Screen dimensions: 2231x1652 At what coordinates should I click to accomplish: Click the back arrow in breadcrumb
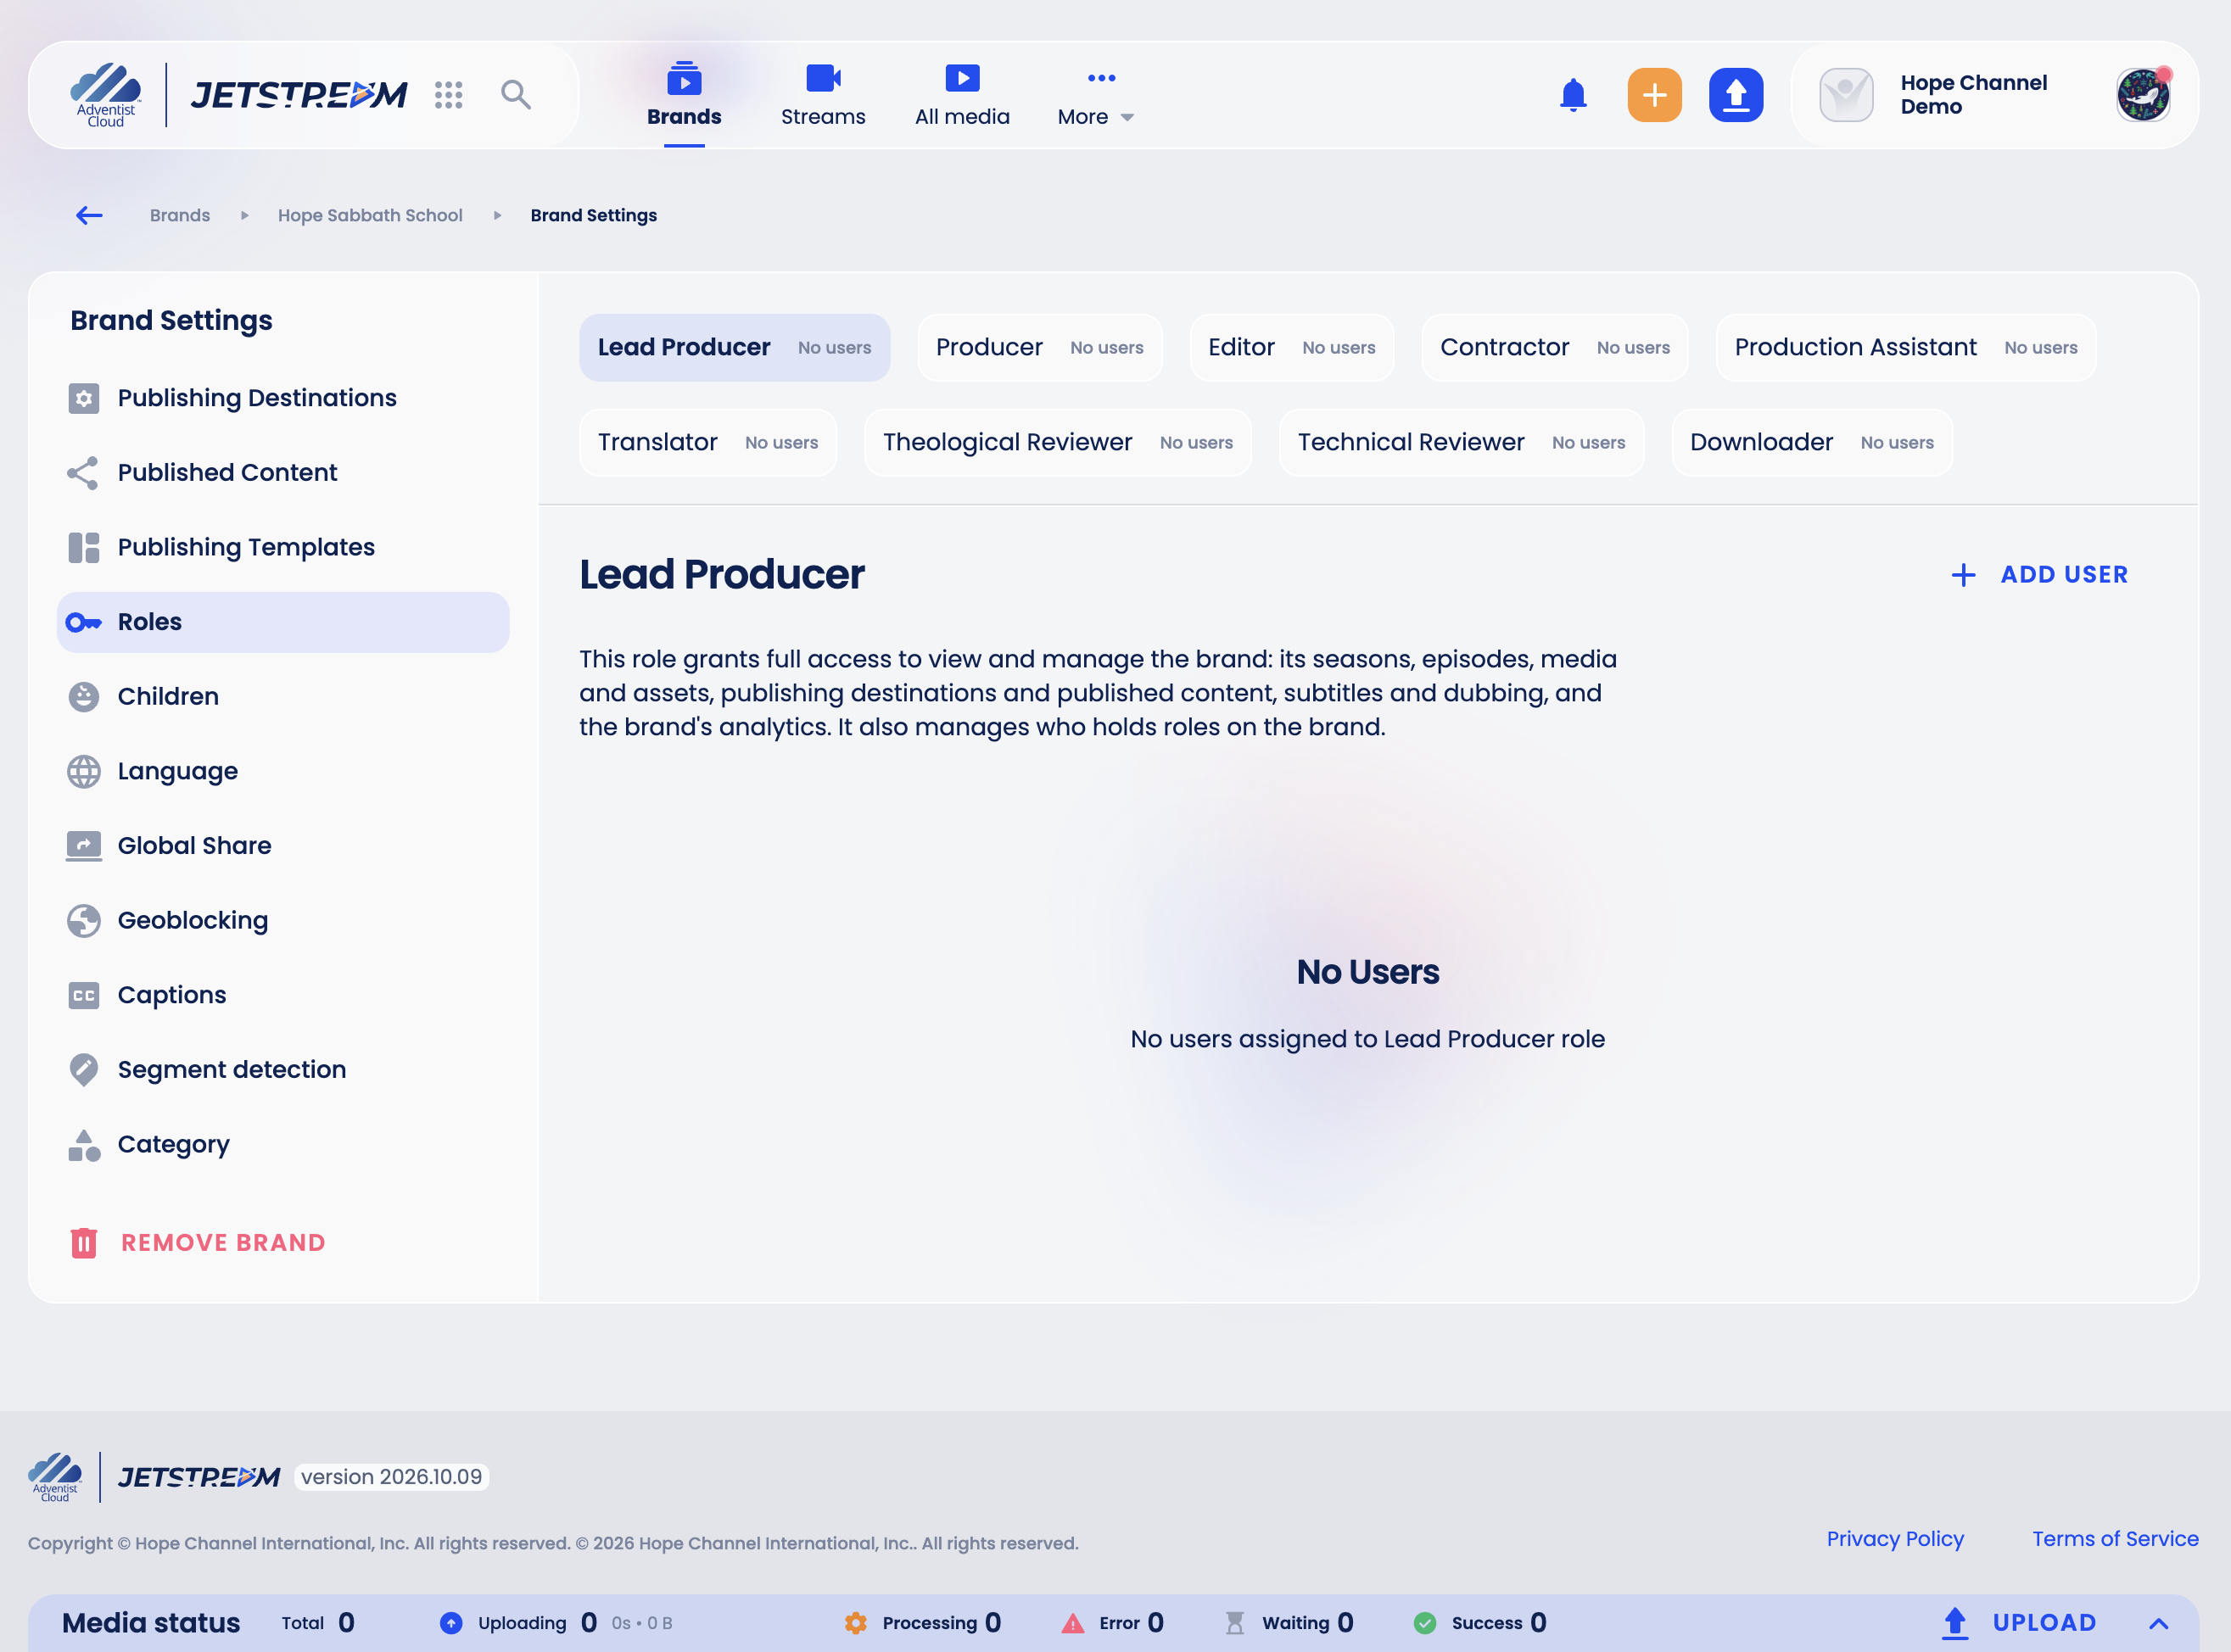[89, 215]
